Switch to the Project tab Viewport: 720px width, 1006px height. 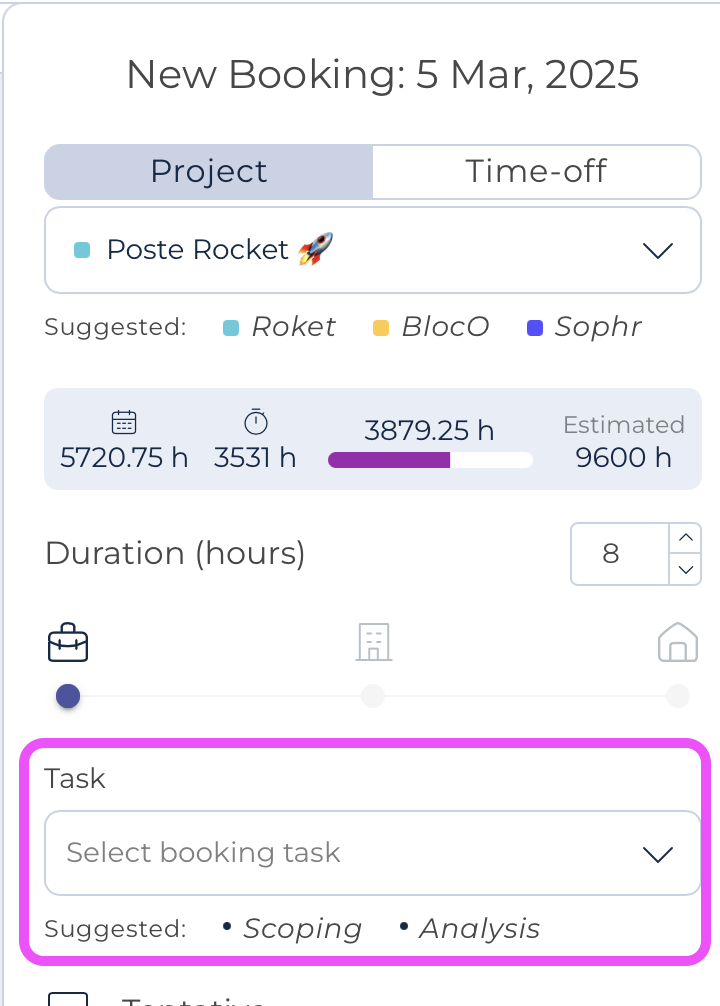coord(209,171)
